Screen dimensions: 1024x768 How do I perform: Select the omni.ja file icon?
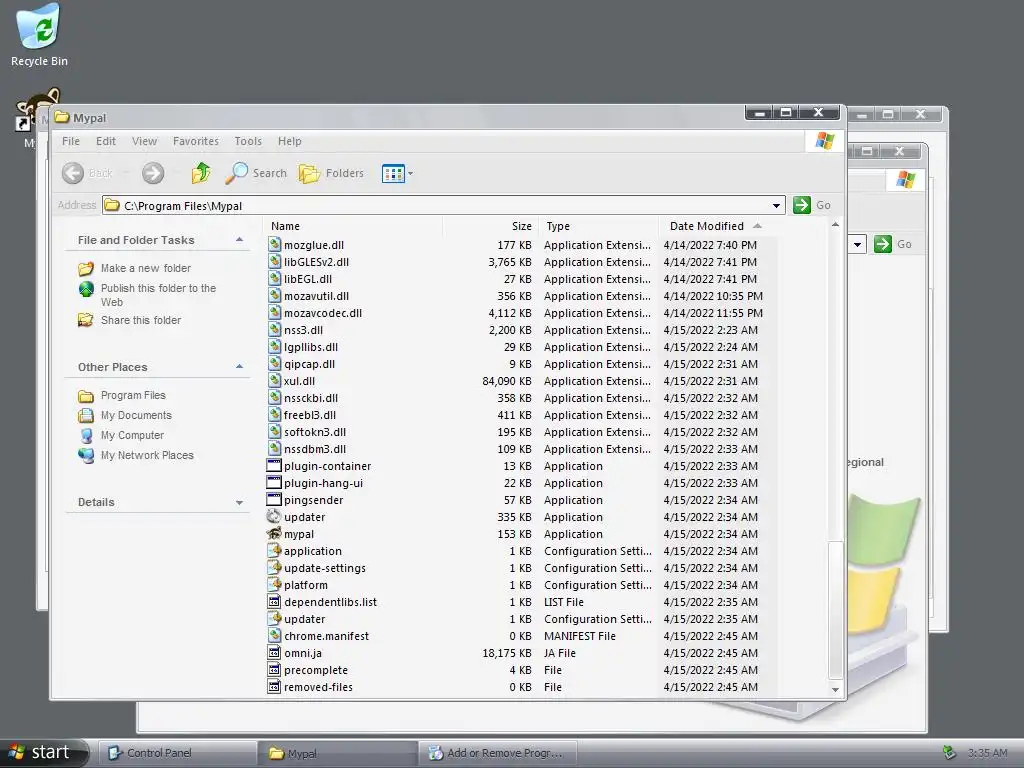tap(275, 652)
